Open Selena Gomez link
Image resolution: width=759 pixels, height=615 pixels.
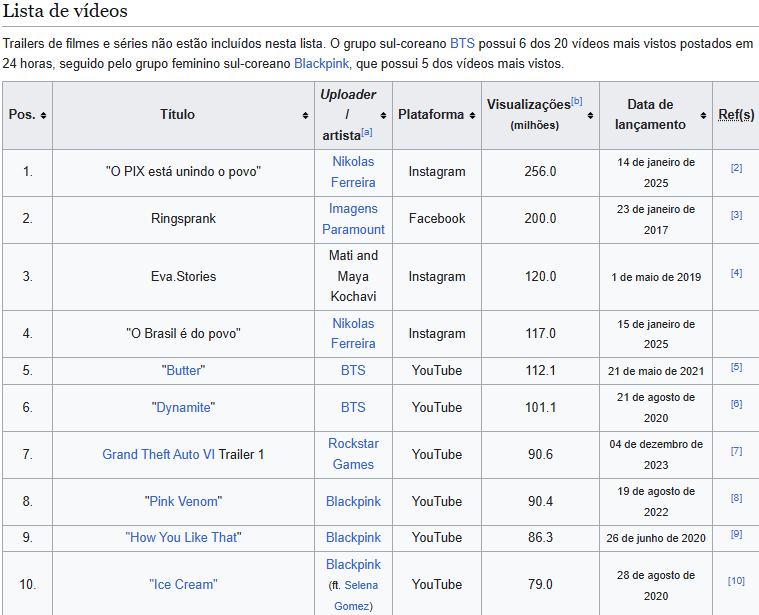pos(356,596)
